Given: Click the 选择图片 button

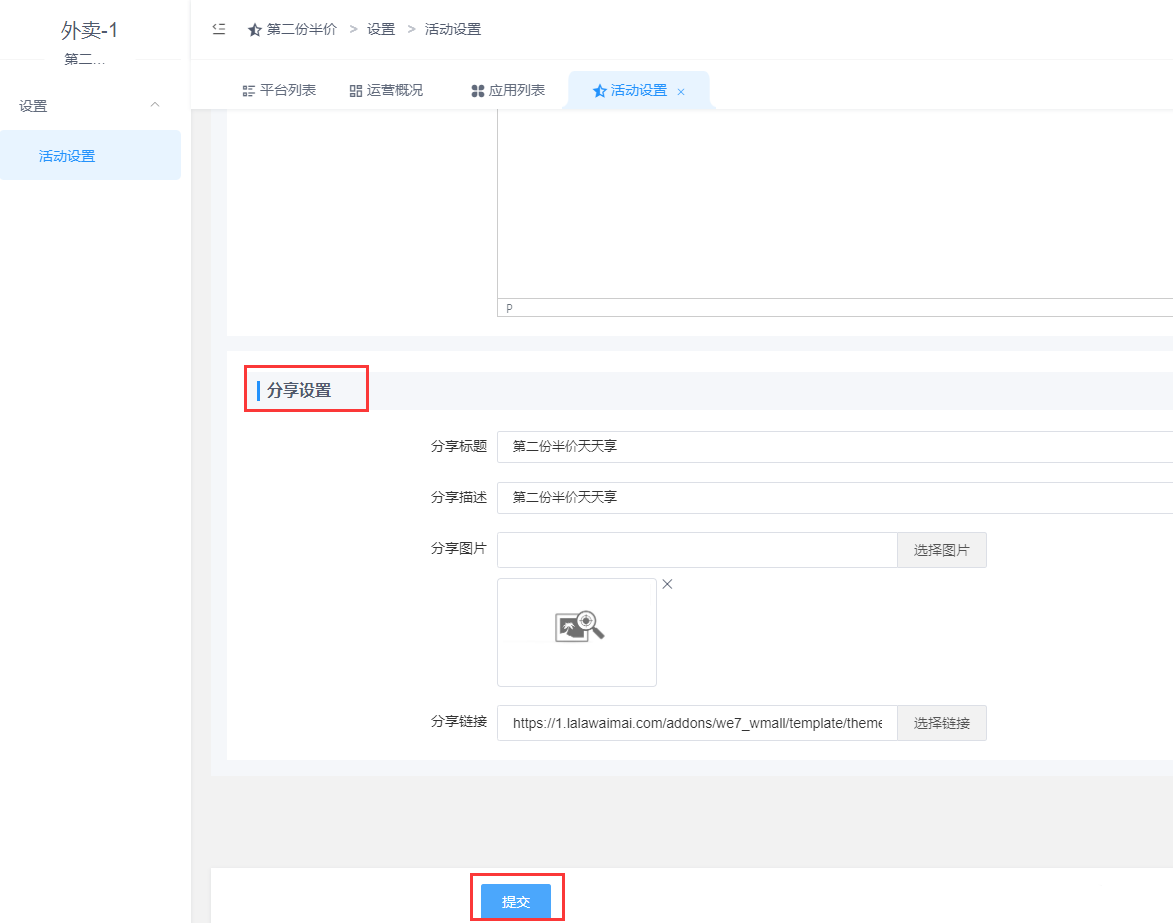Looking at the screenshot, I should (941, 550).
